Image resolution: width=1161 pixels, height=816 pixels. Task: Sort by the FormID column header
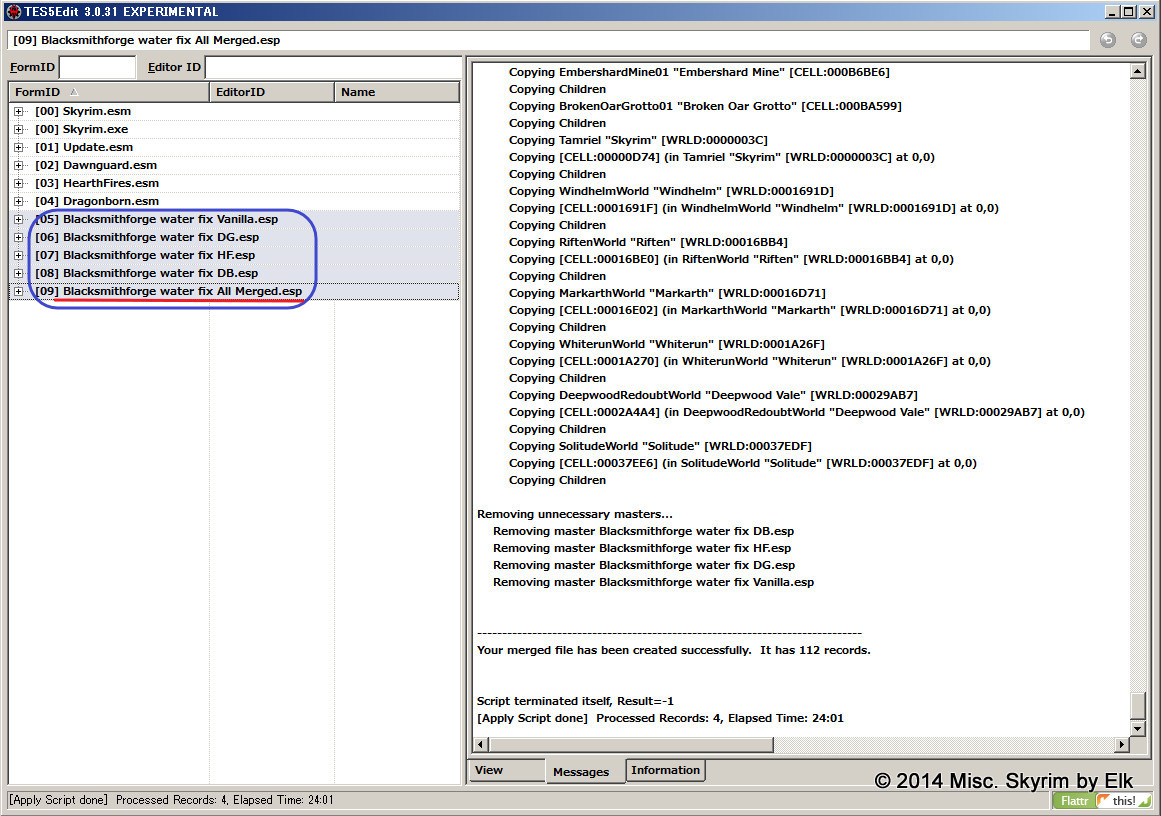(x=109, y=92)
